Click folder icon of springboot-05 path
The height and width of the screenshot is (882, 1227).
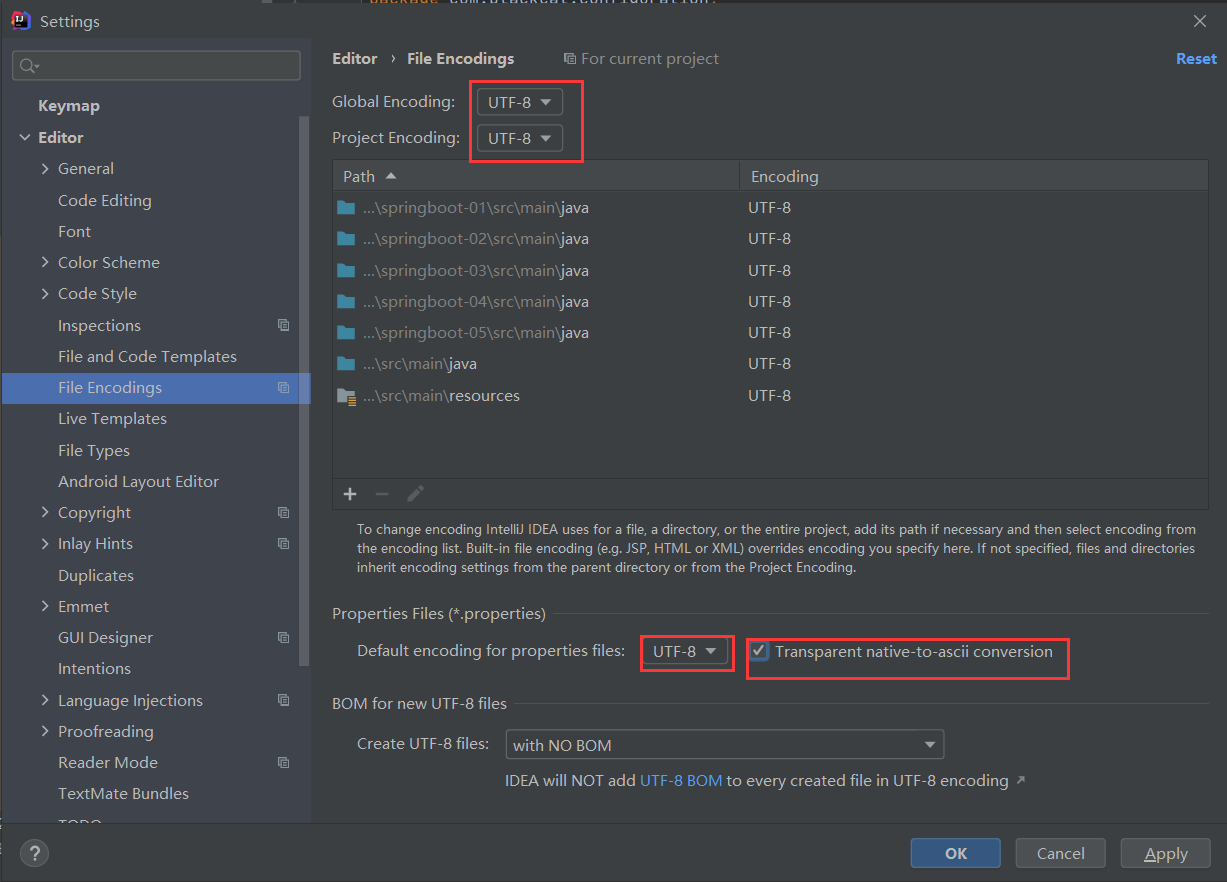click(x=346, y=332)
